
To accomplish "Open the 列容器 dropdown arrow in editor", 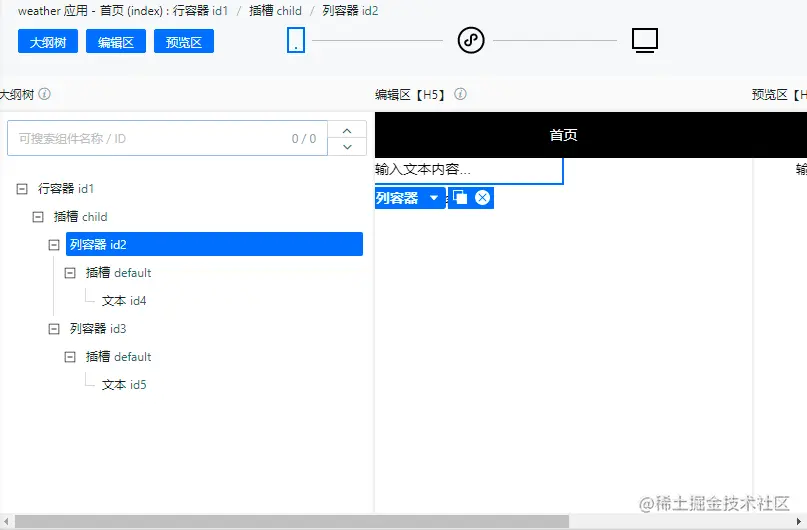I will (434, 198).
